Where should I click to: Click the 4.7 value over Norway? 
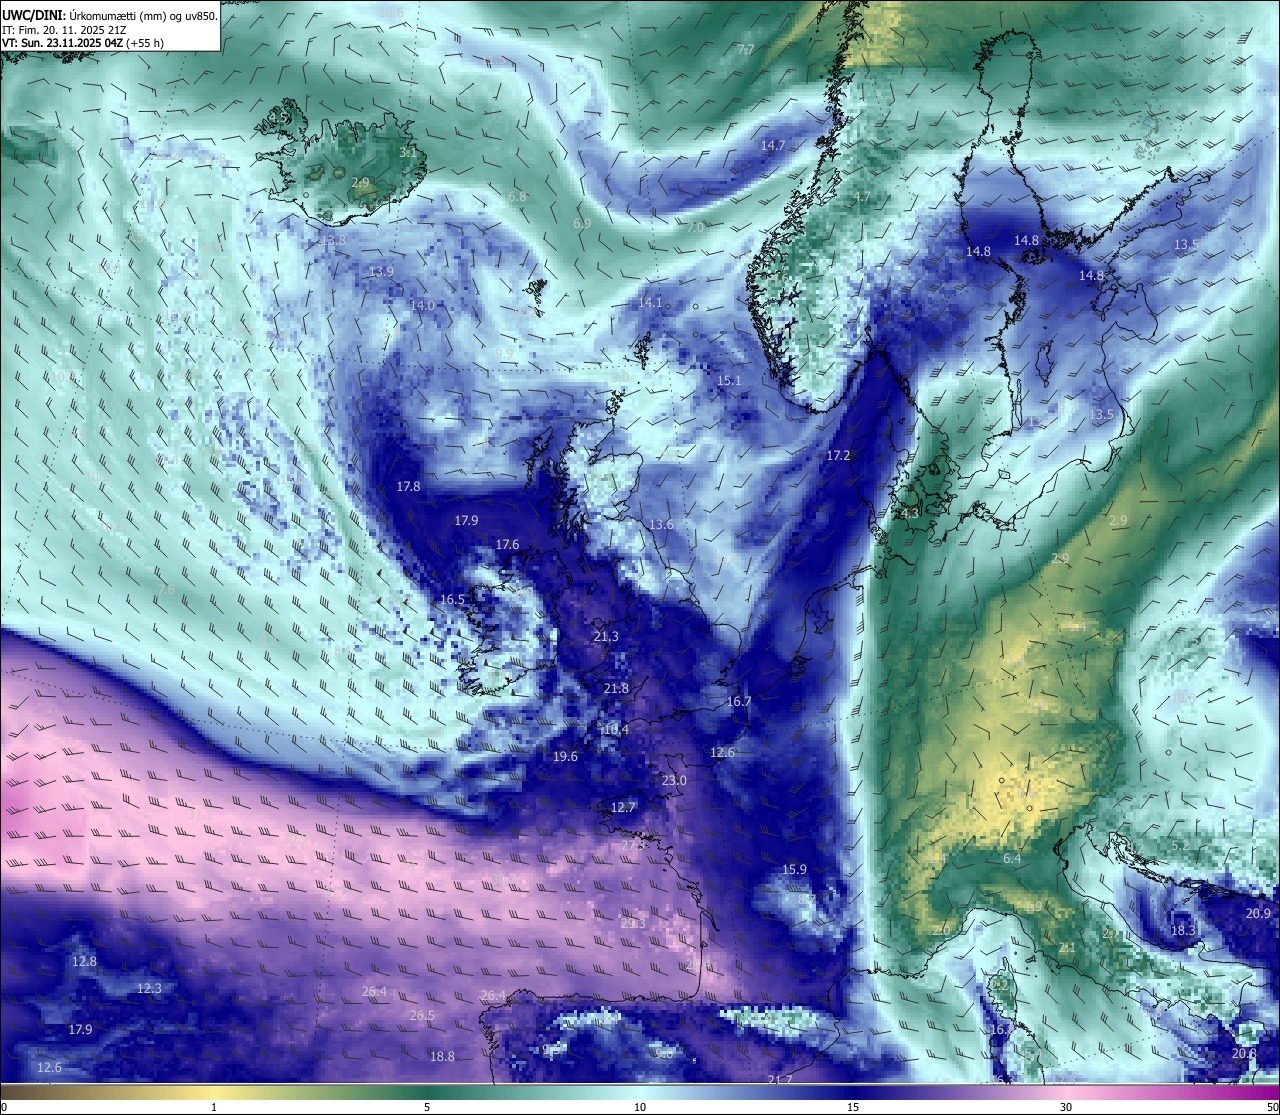click(862, 198)
